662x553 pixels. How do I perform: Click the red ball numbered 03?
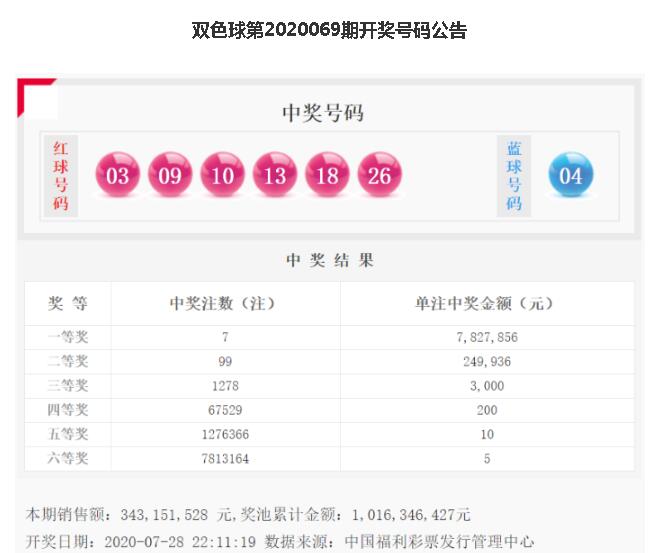point(118,176)
